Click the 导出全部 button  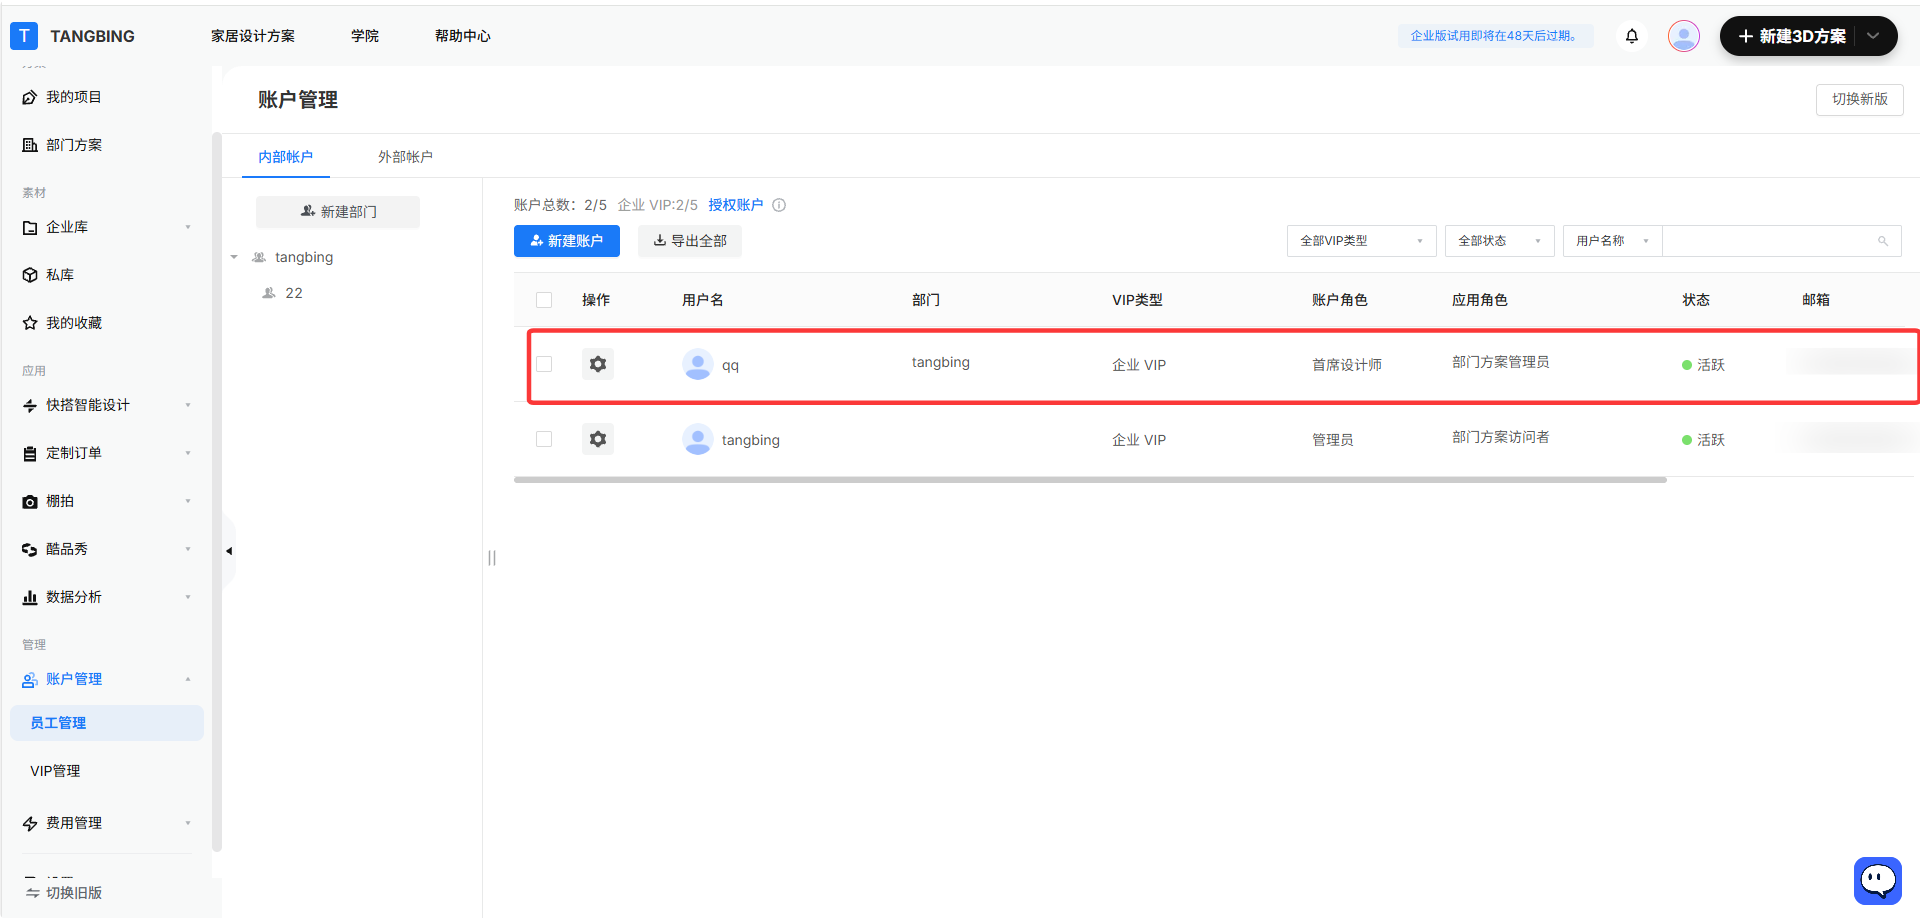(x=689, y=241)
